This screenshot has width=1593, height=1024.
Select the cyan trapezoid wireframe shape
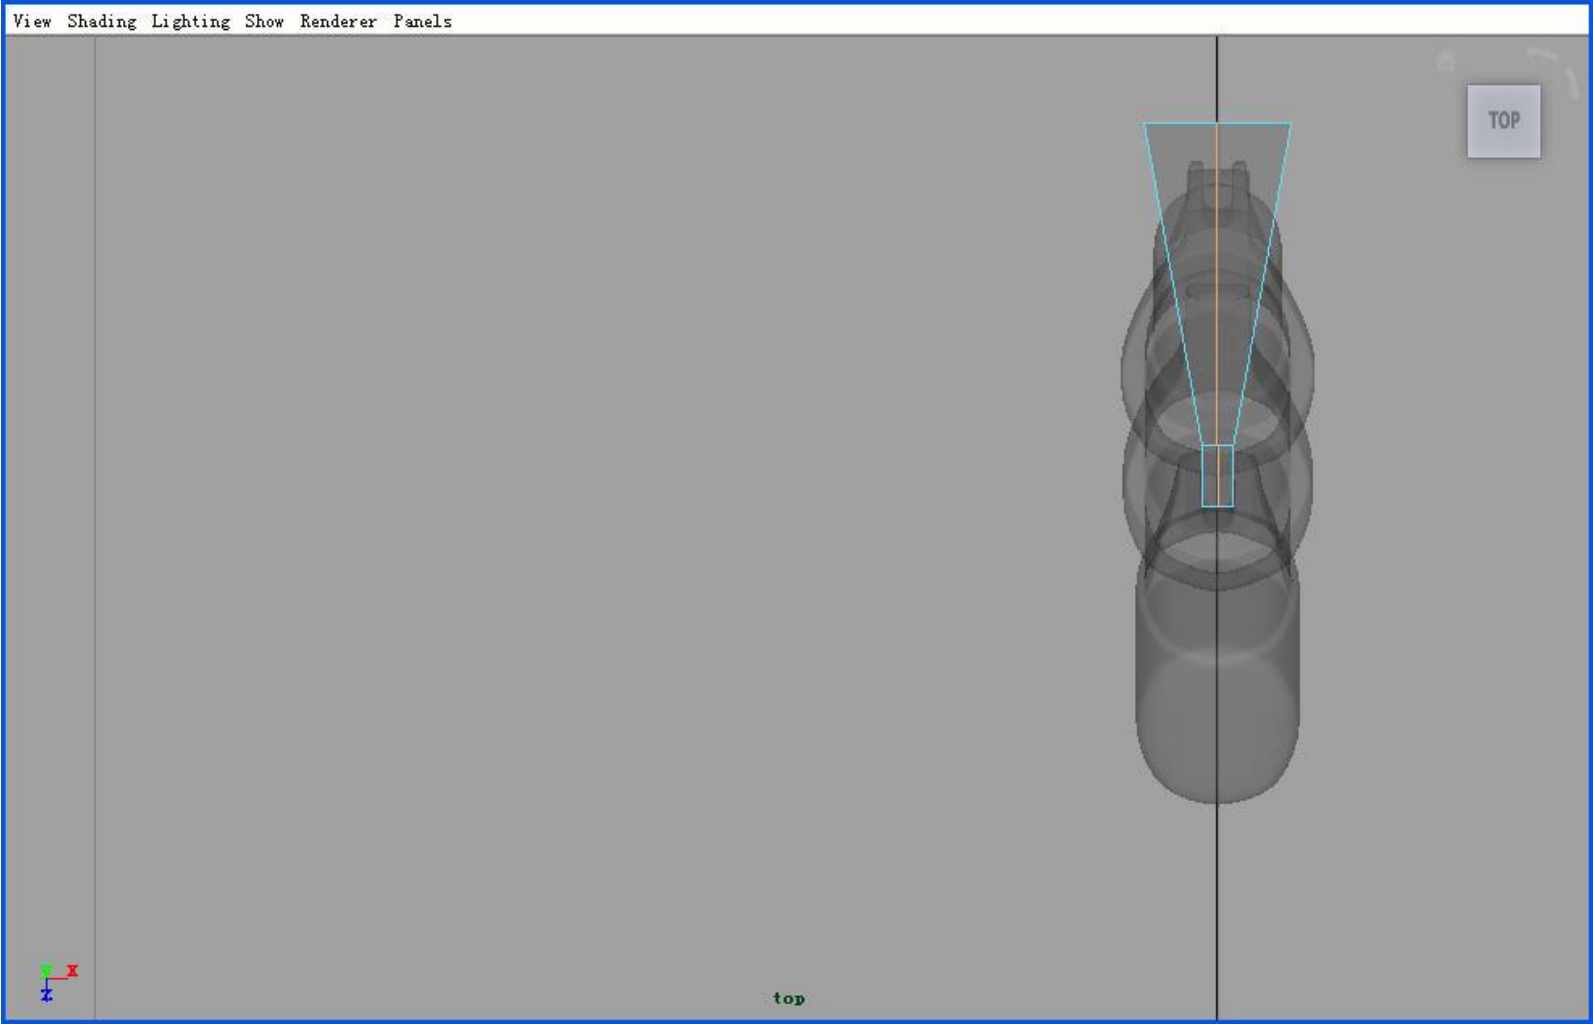pos(1217,284)
